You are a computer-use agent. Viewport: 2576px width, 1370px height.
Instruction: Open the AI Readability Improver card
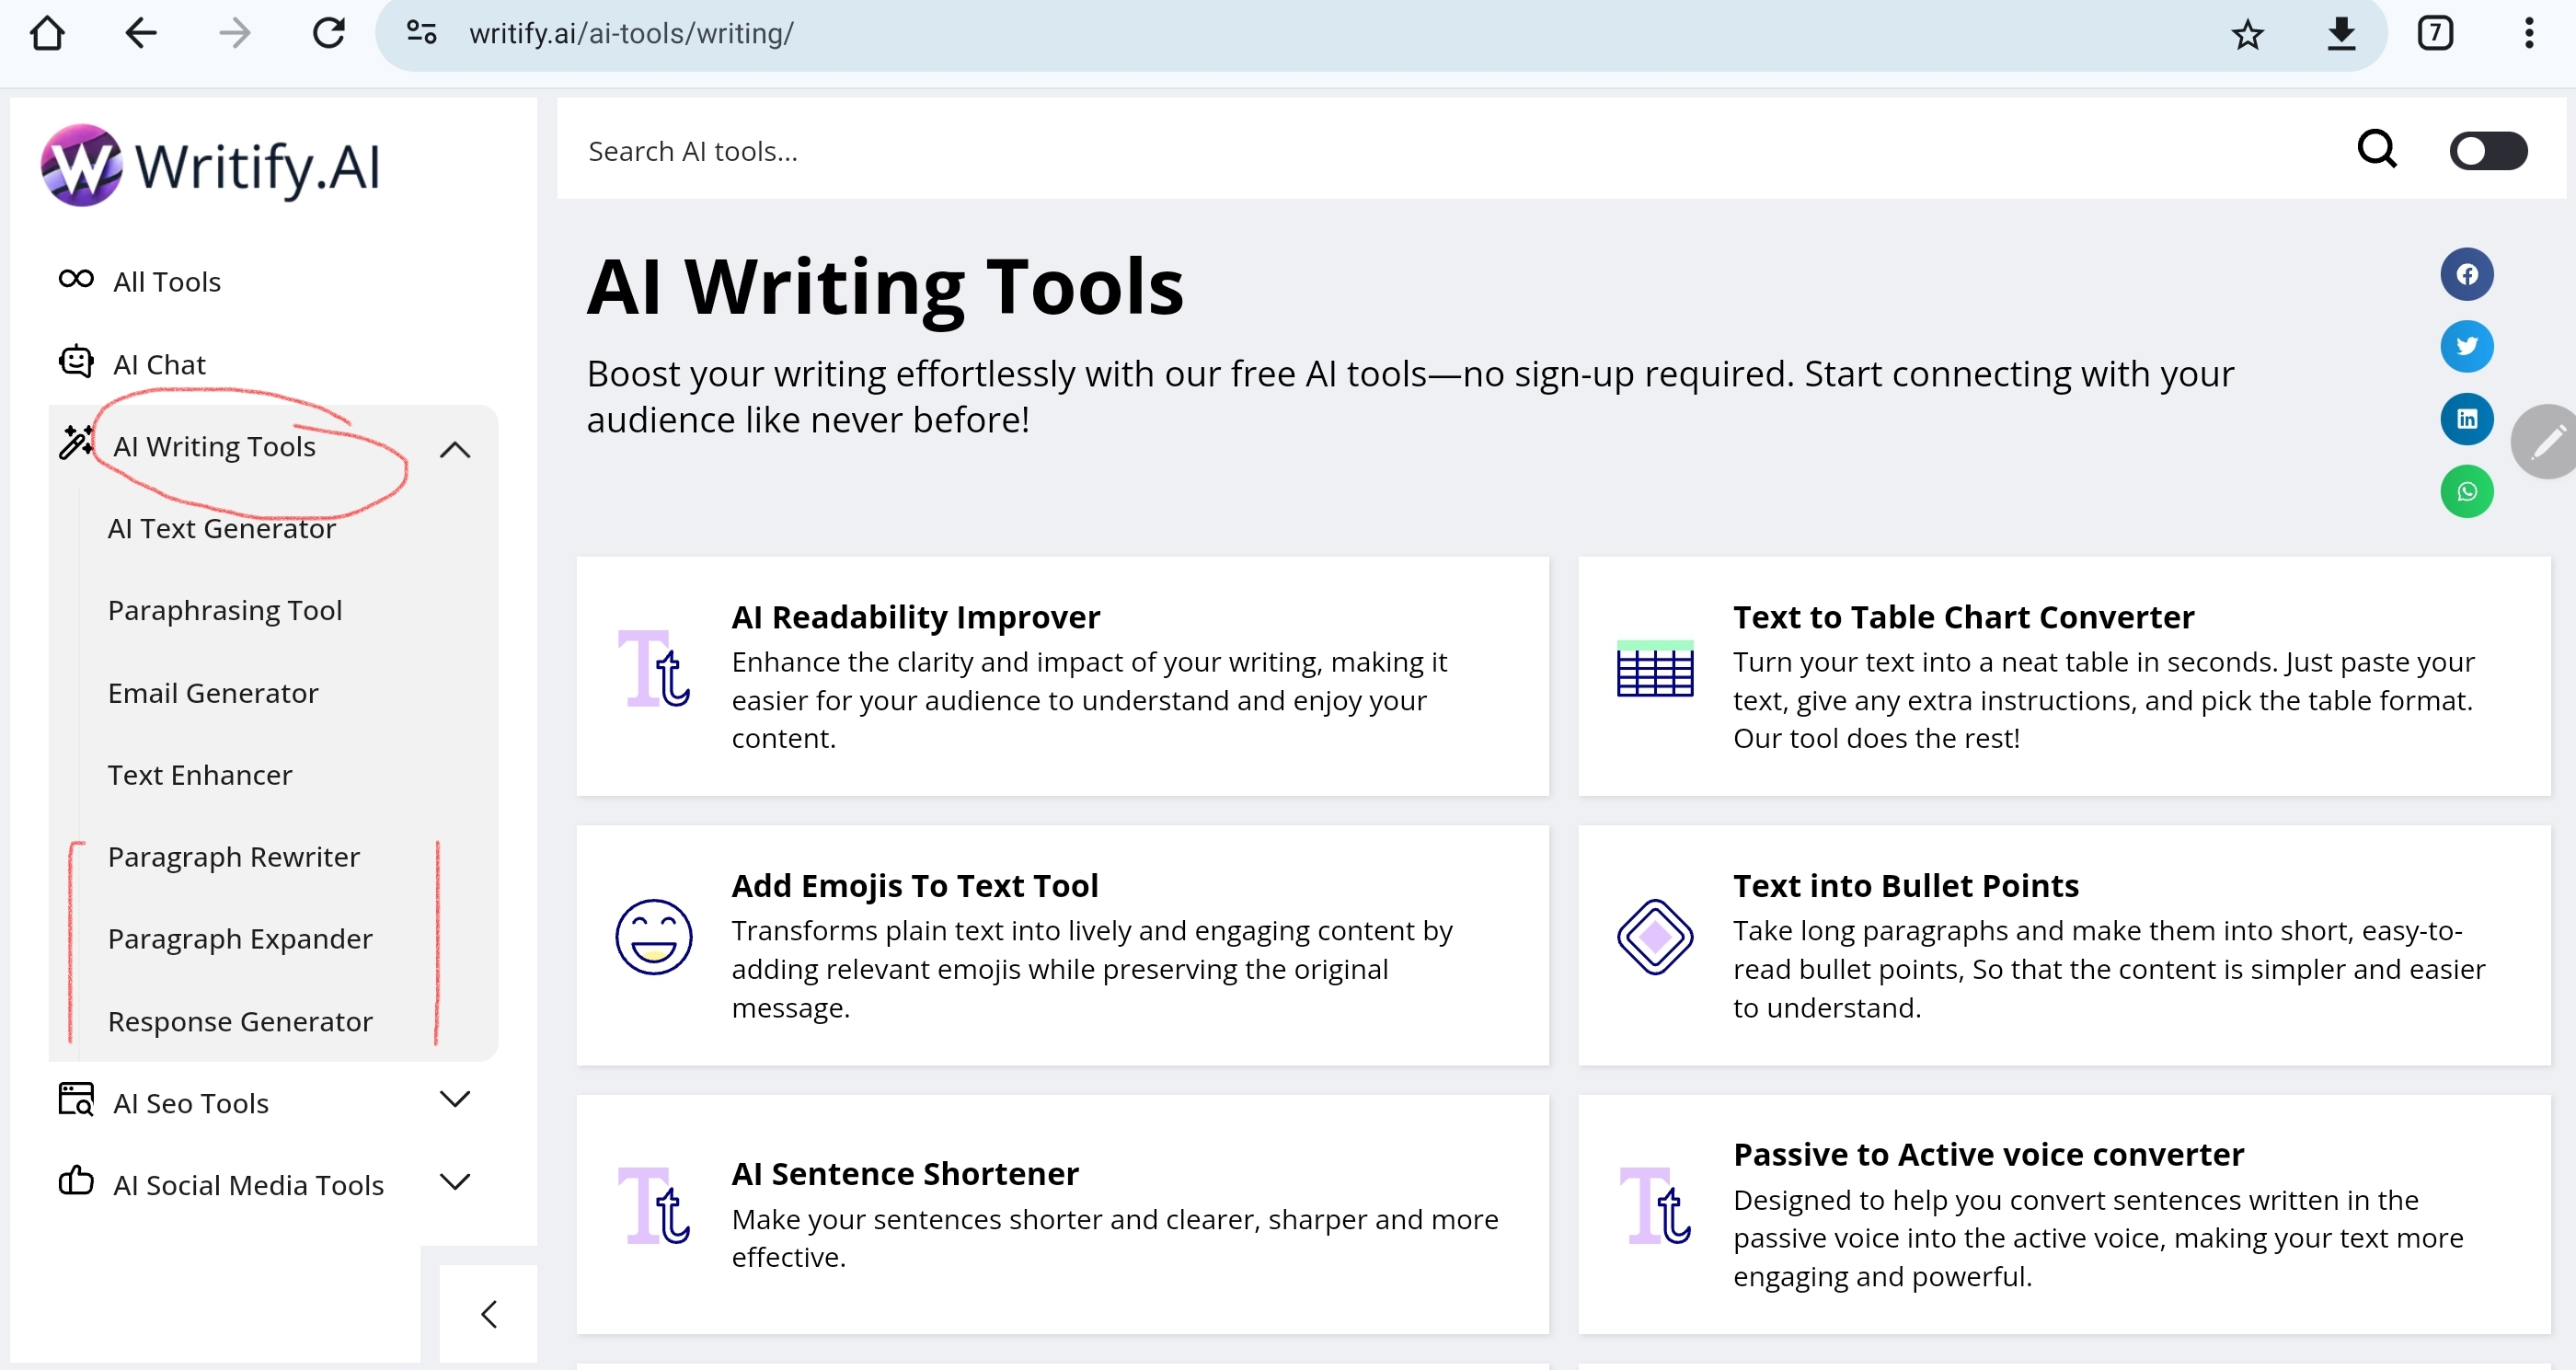tap(915, 617)
